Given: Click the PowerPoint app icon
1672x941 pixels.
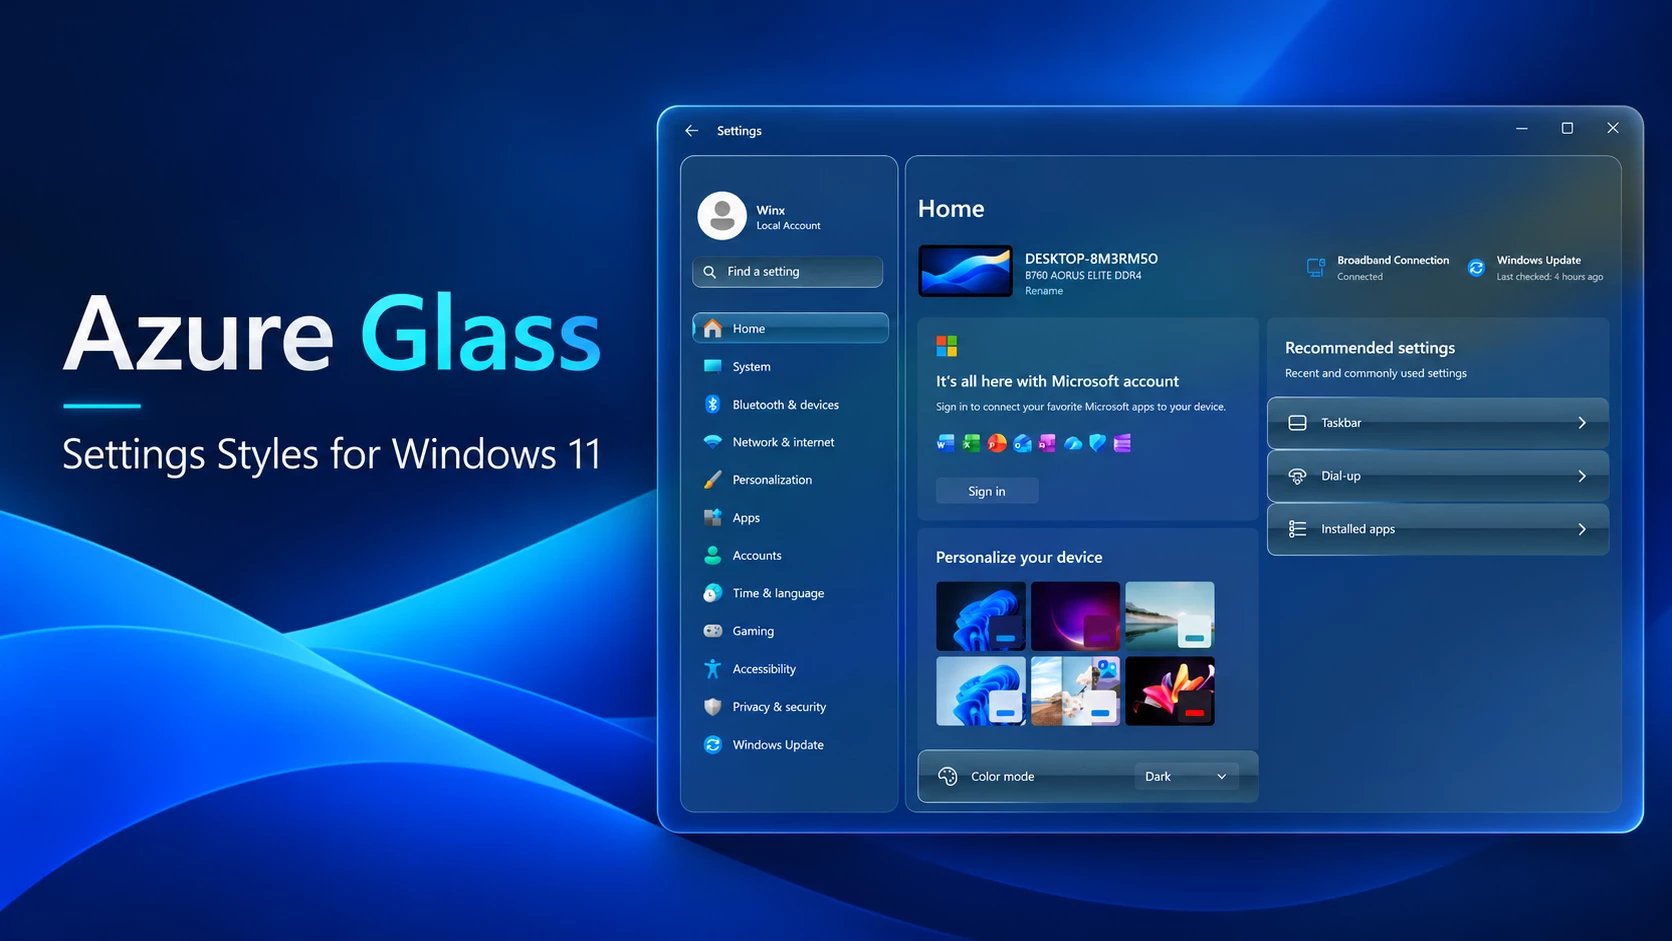Looking at the screenshot, I should [997, 443].
